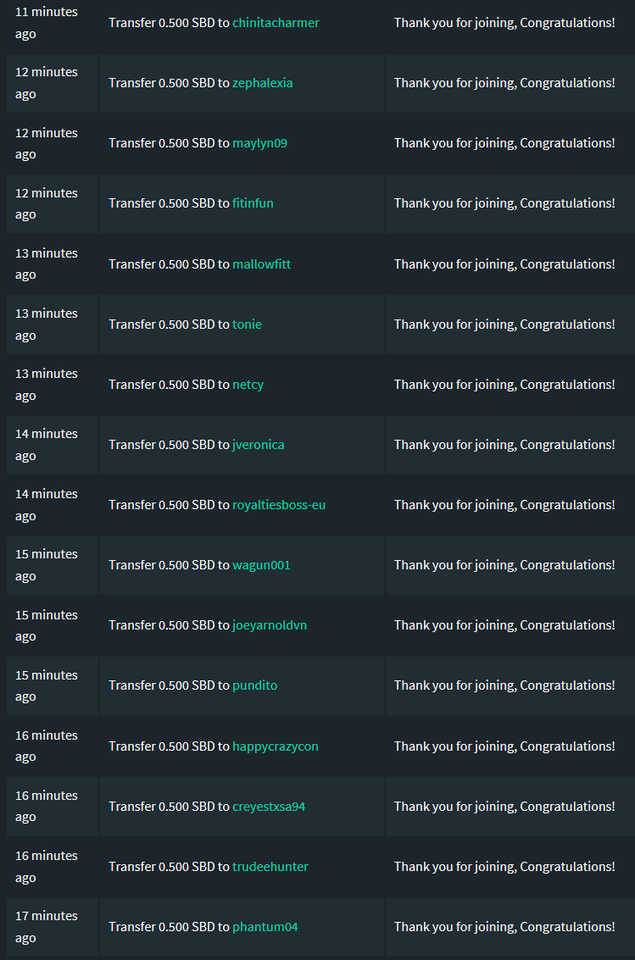Select the mallowfitt username link
635x960 pixels.
click(262, 264)
